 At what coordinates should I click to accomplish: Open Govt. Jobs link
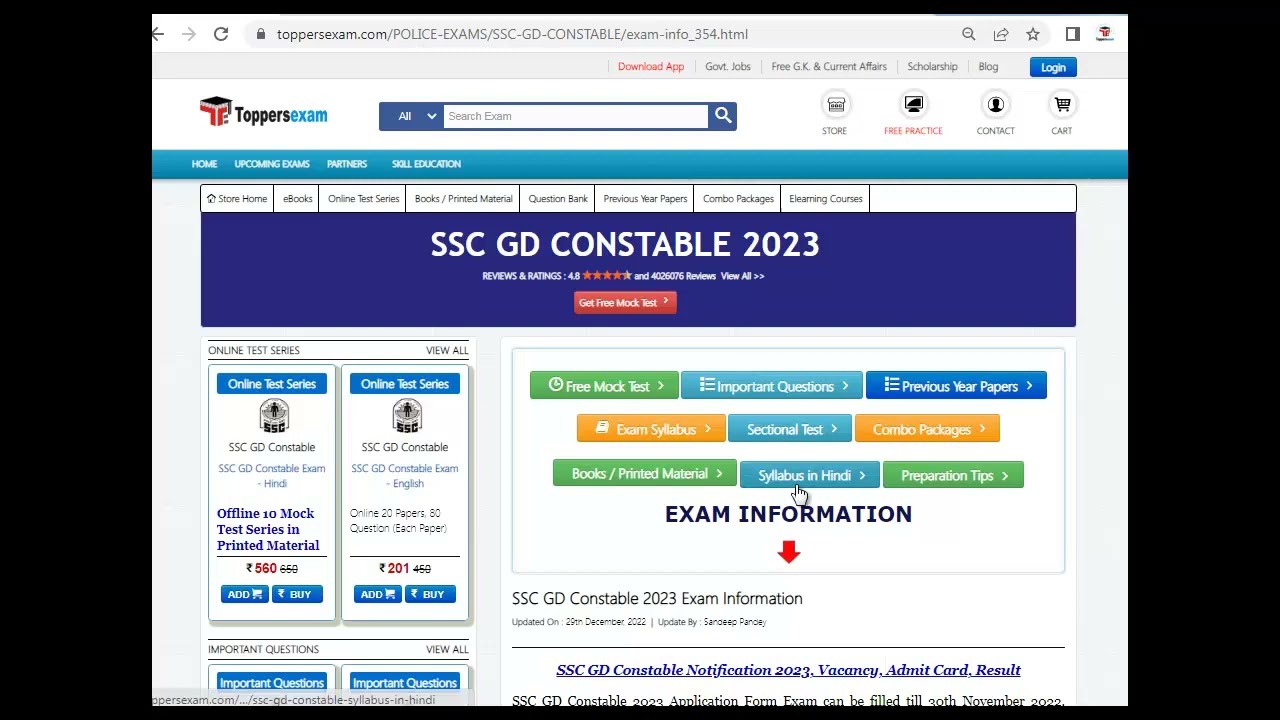(728, 67)
